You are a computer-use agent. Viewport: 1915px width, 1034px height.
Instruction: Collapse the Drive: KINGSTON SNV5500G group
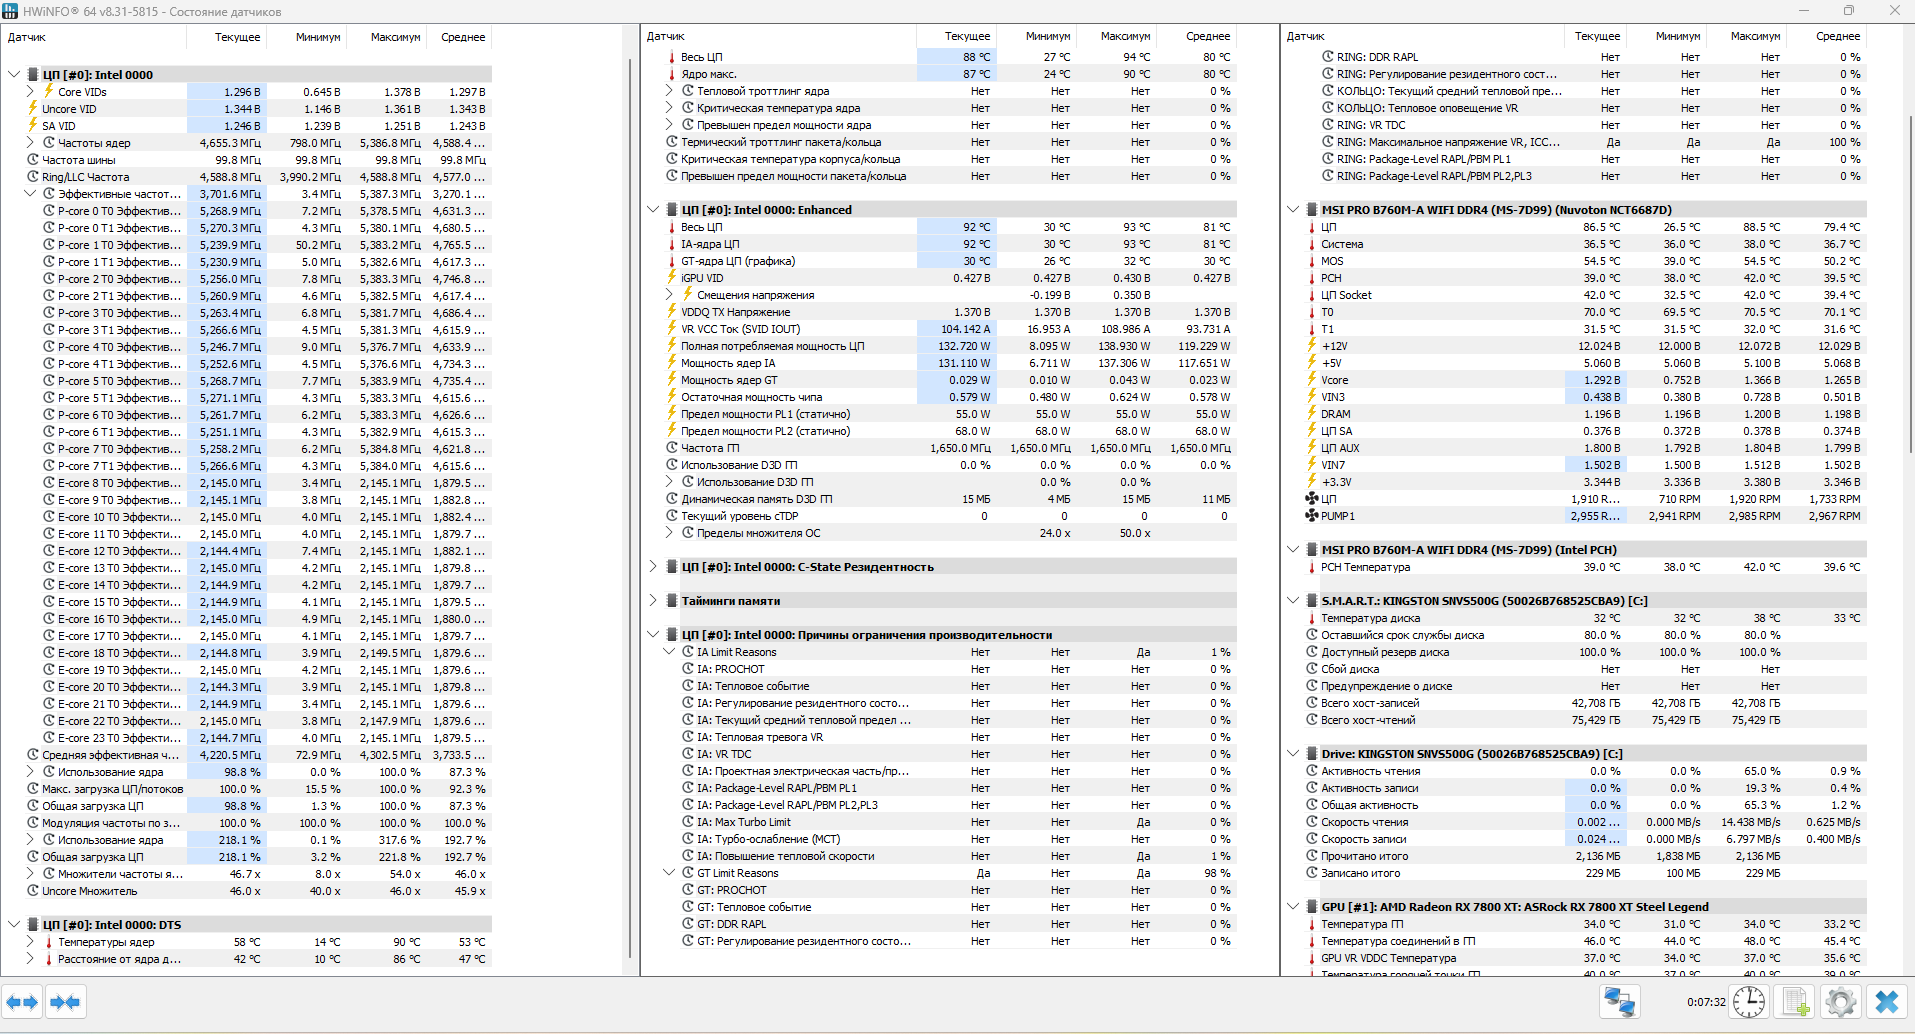coord(1293,754)
